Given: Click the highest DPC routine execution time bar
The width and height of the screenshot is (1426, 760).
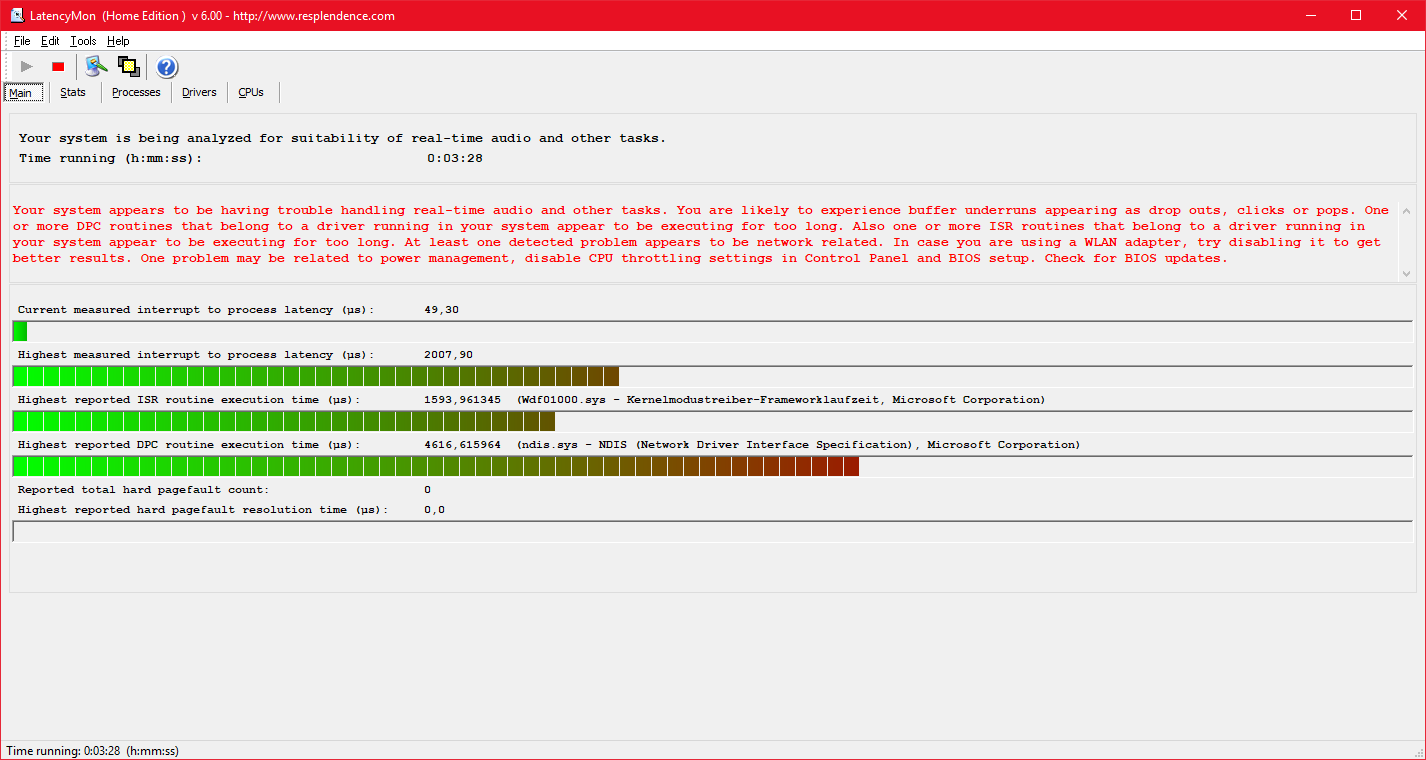Looking at the screenshot, I should [435, 466].
